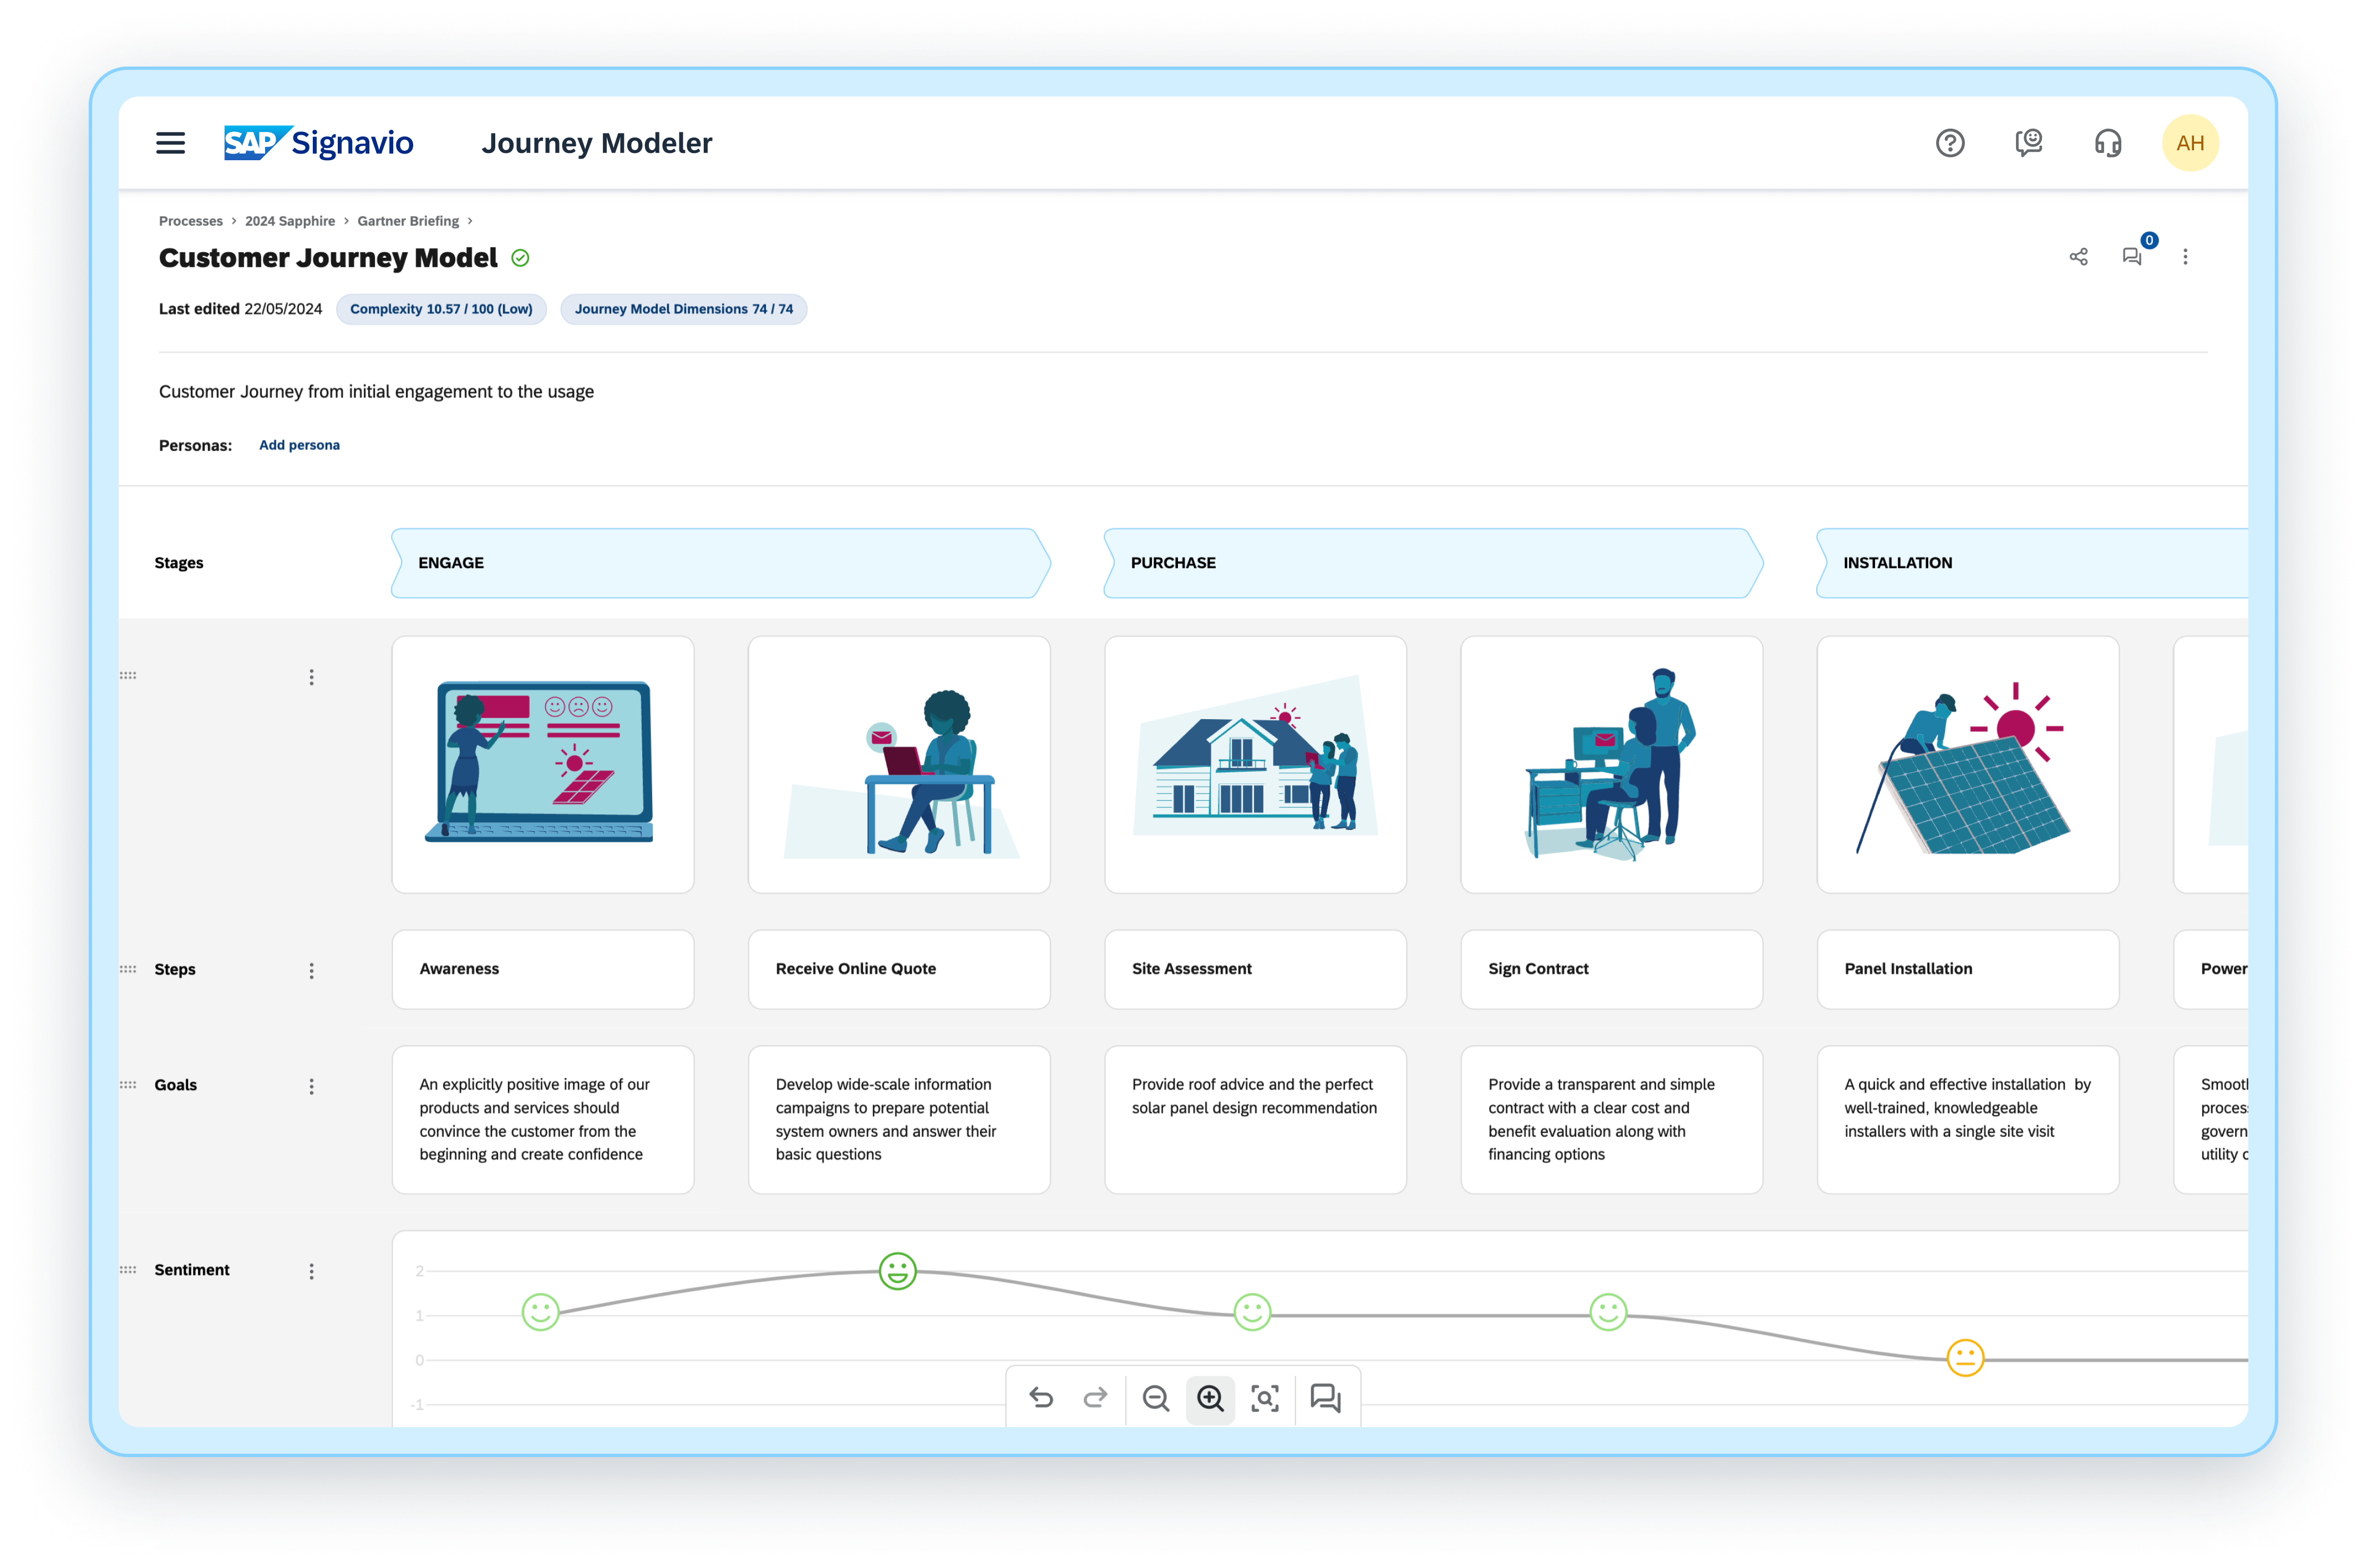
Task: Open the hamburger navigation menu
Action: click(x=170, y=143)
